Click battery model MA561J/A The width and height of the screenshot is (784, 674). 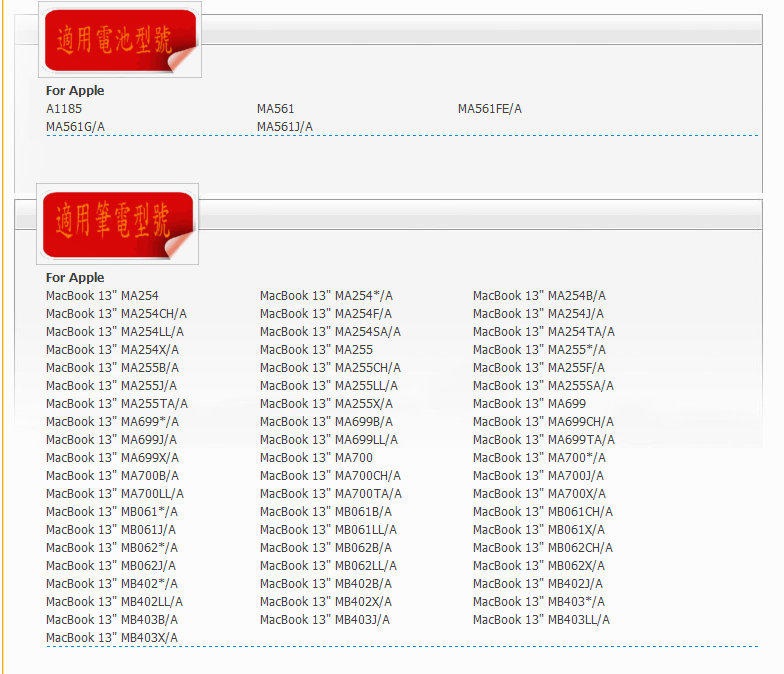pyautogui.click(x=284, y=126)
